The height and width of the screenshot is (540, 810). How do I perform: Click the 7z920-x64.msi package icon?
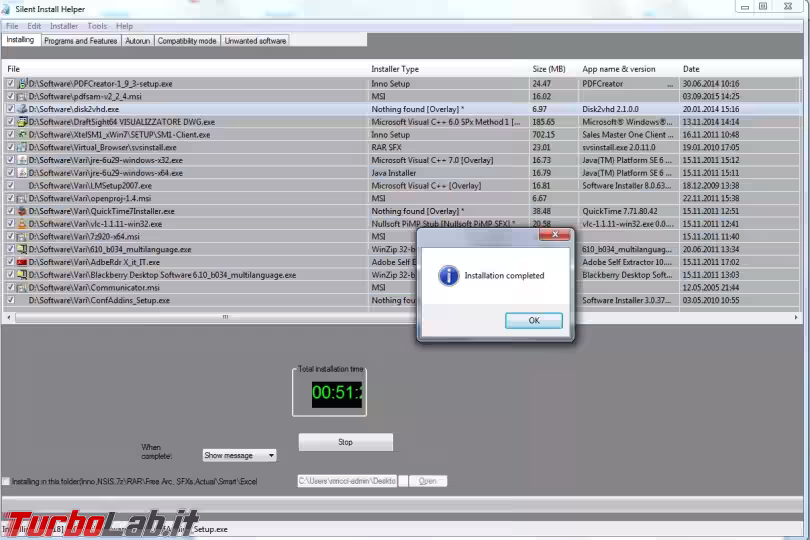[22, 237]
